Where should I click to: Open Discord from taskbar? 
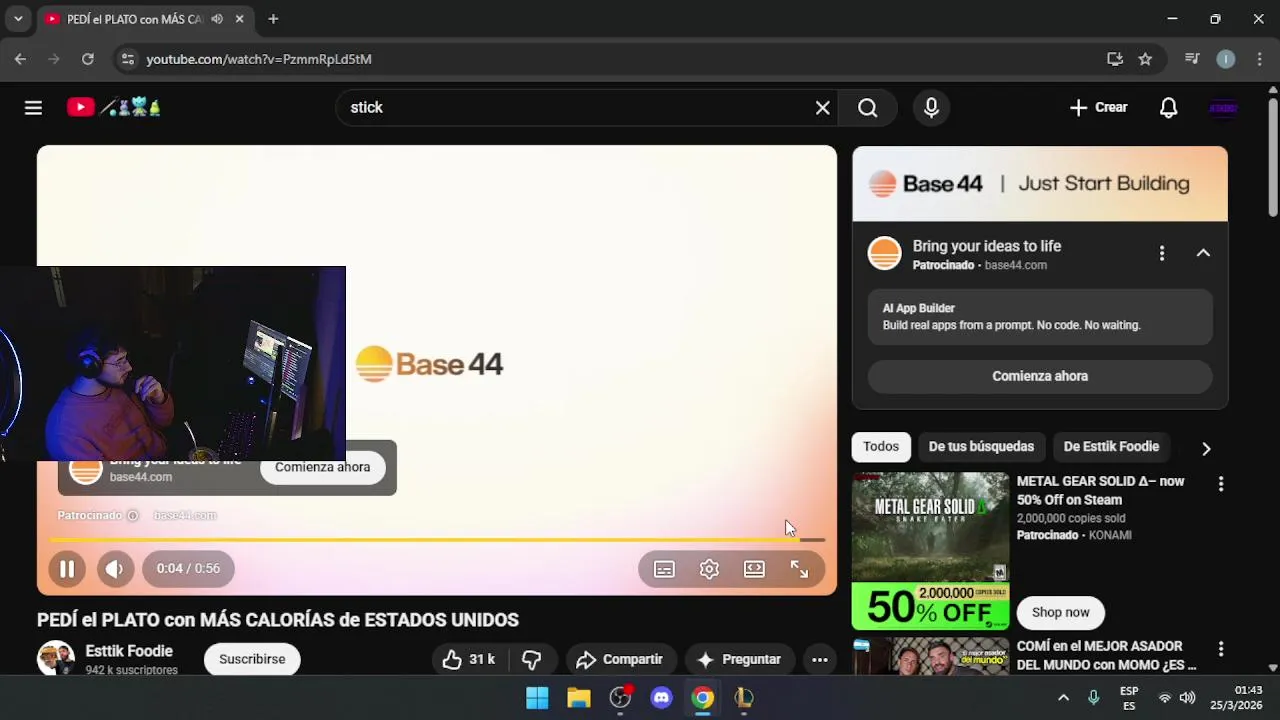click(x=661, y=698)
